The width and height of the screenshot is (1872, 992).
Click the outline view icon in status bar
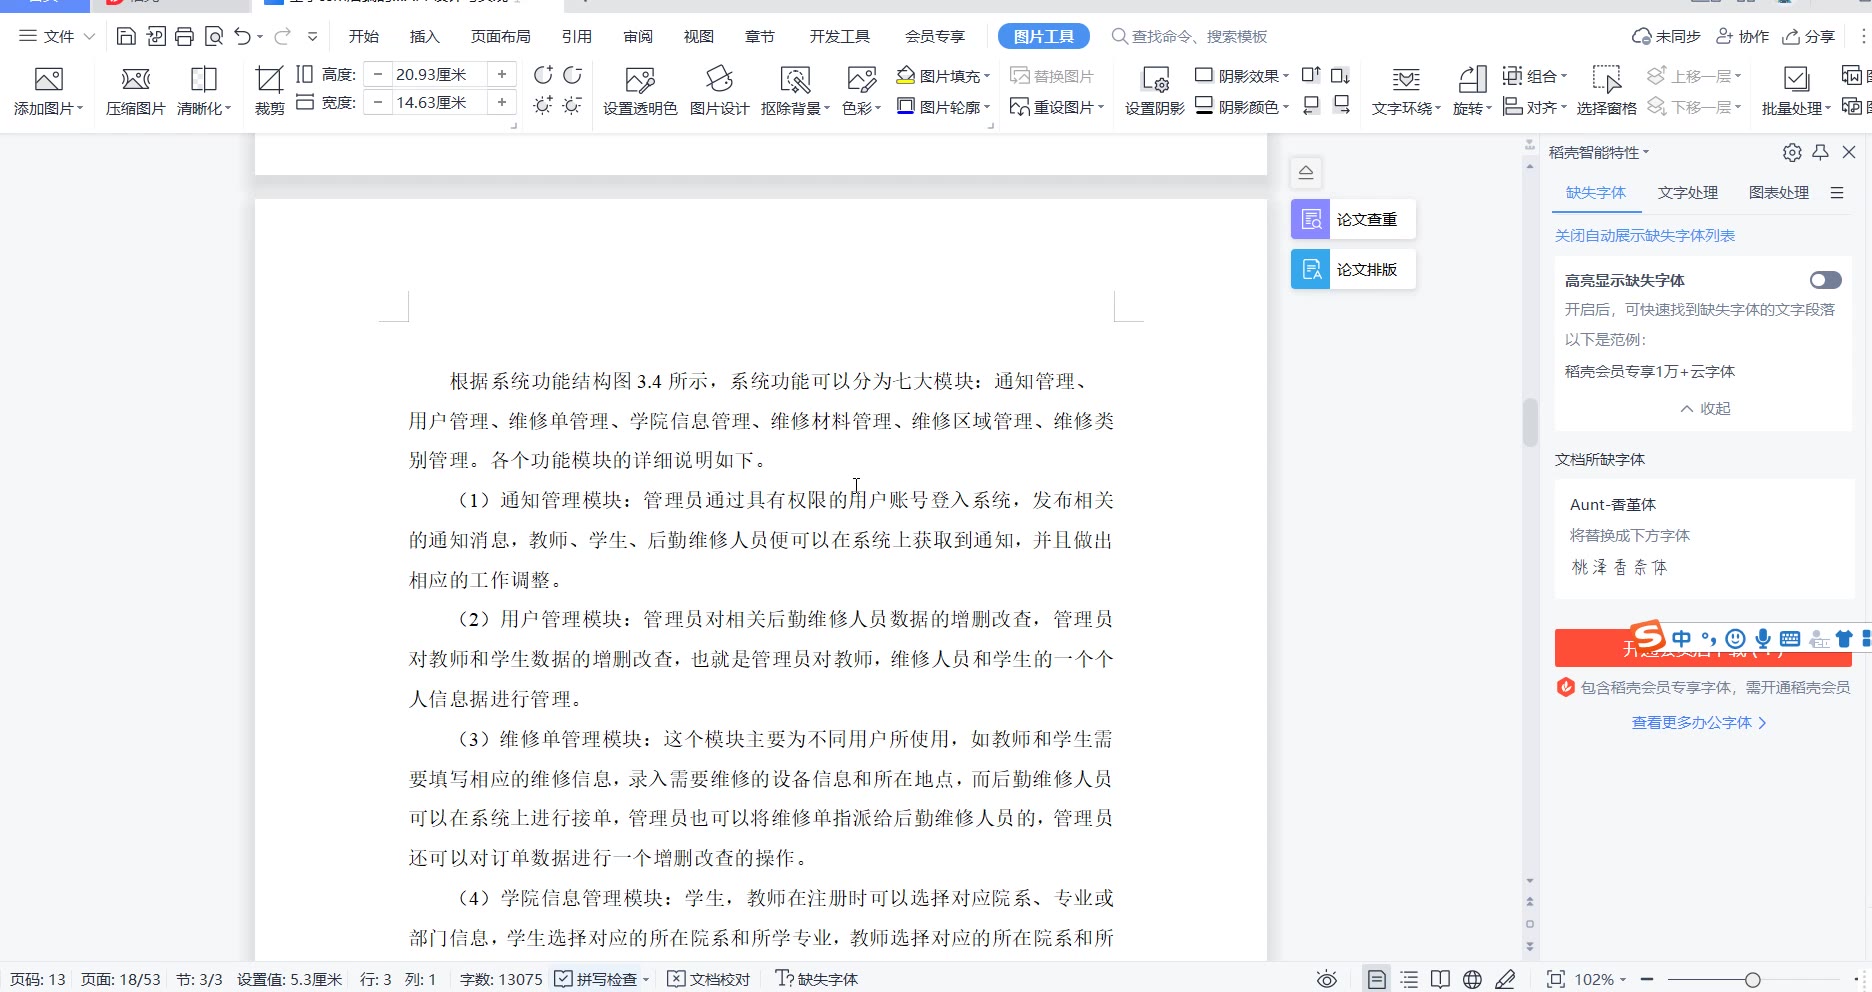1409,979
